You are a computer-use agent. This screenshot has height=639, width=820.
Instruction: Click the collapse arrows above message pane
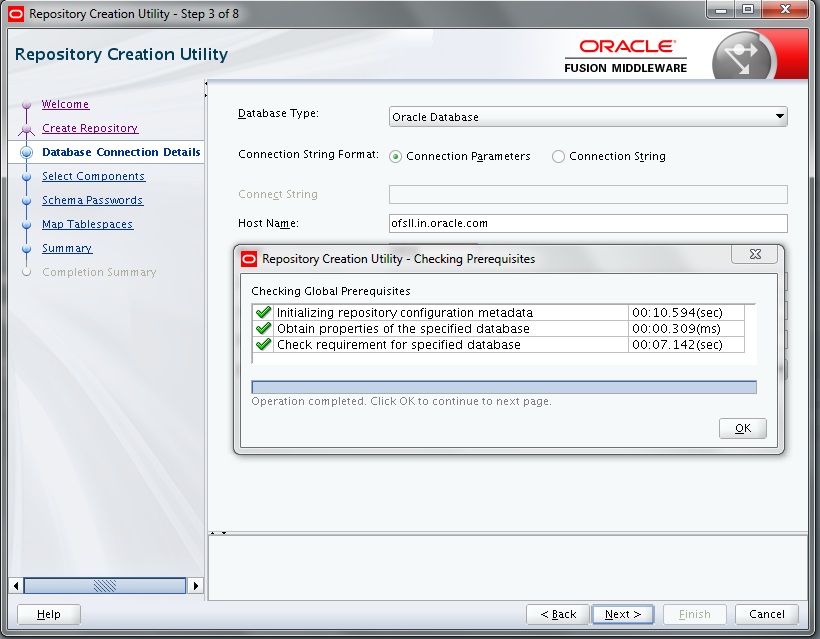tap(218, 533)
